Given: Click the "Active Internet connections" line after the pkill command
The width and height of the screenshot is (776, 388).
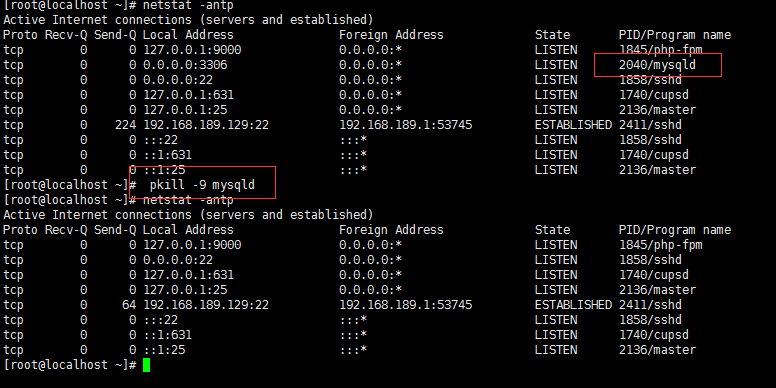Looking at the screenshot, I should click(188, 215).
